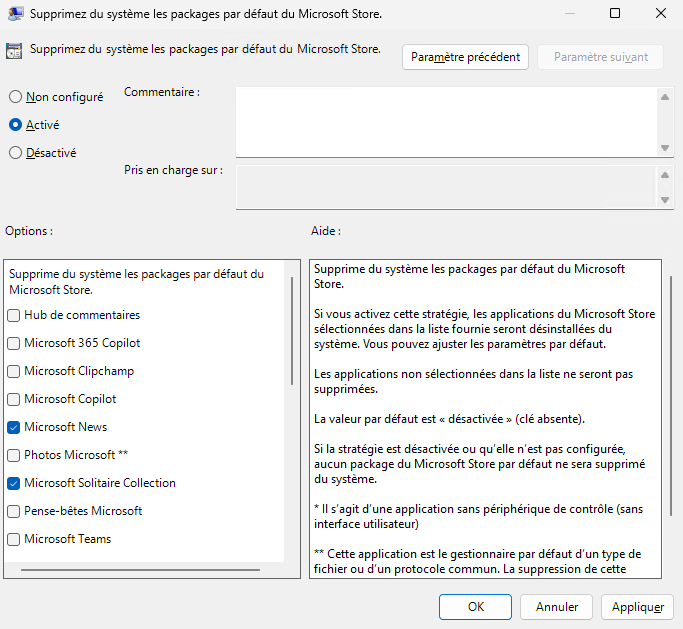The width and height of the screenshot is (683, 629).
Task: Tick the Microsoft Copilot checkbox
Action: click(14, 399)
